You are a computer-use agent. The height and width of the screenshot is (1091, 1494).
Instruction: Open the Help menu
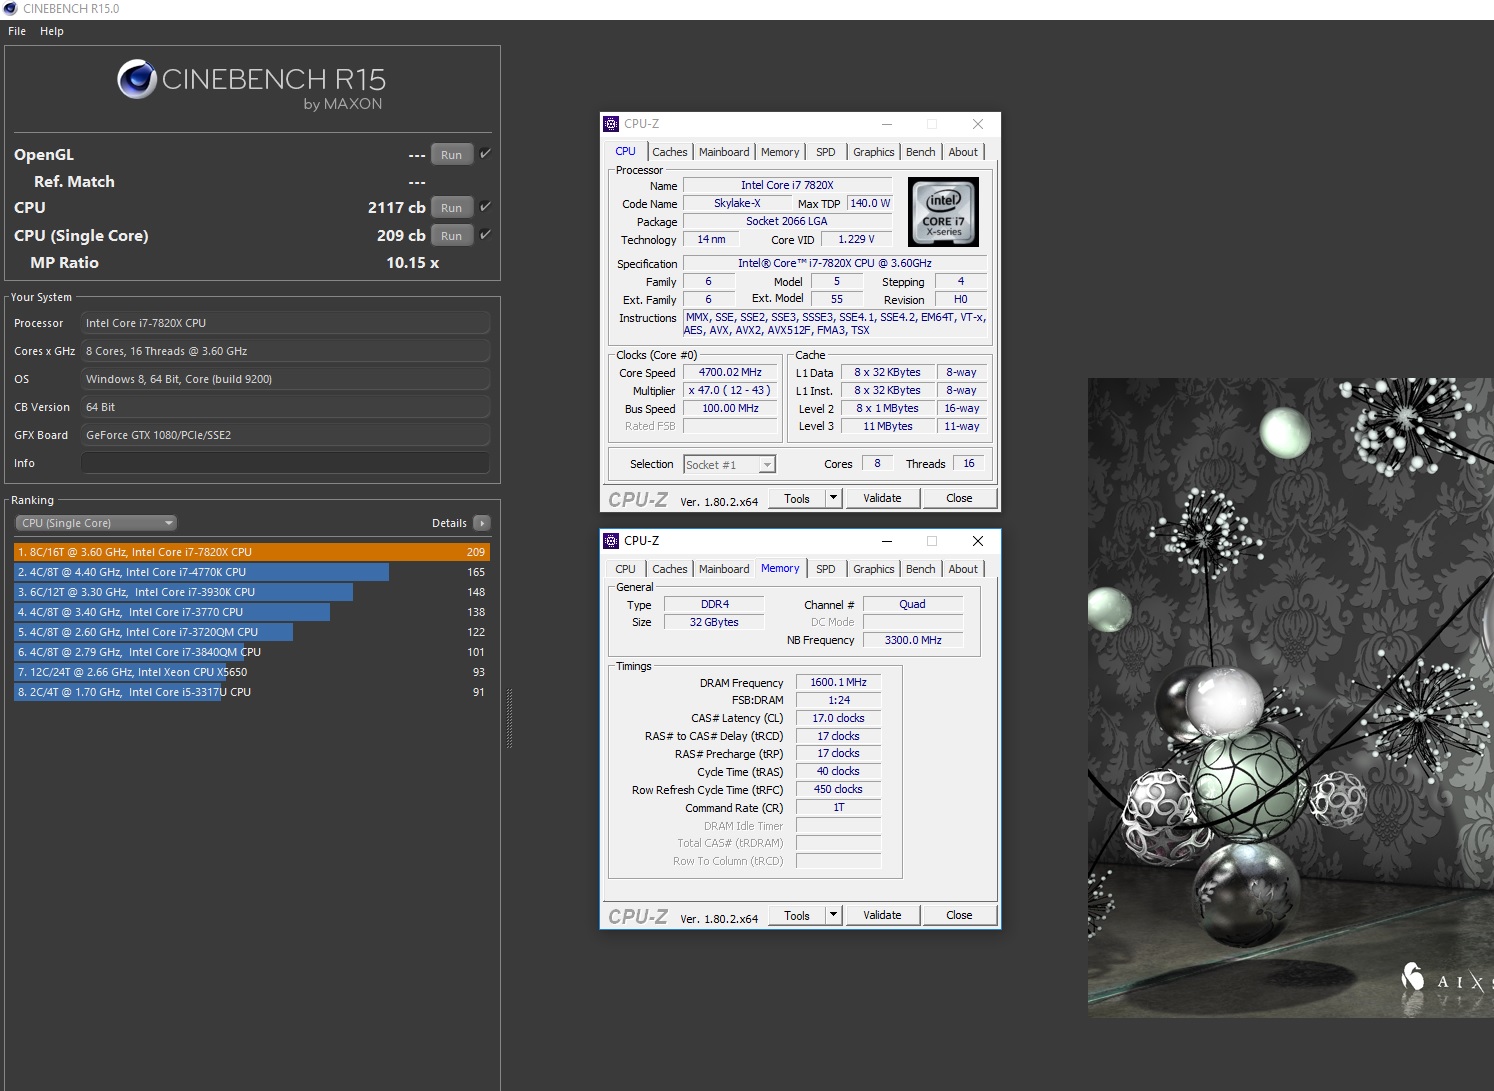click(x=52, y=31)
